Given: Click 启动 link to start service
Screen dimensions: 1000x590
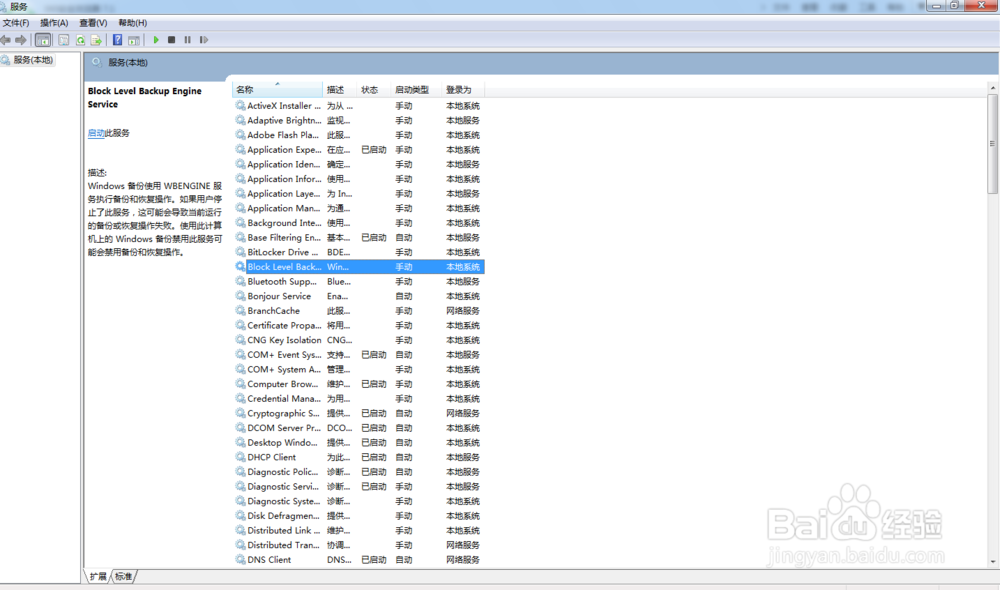Looking at the screenshot, I should tap(96, 133).
